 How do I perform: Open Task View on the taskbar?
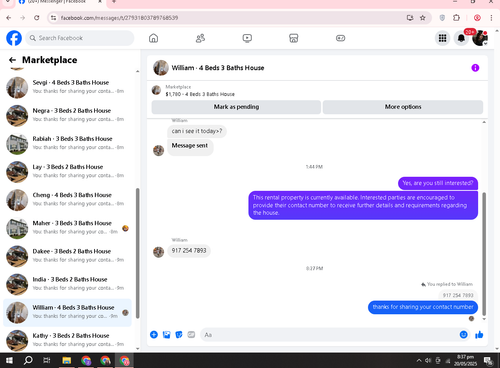[47, 360]
